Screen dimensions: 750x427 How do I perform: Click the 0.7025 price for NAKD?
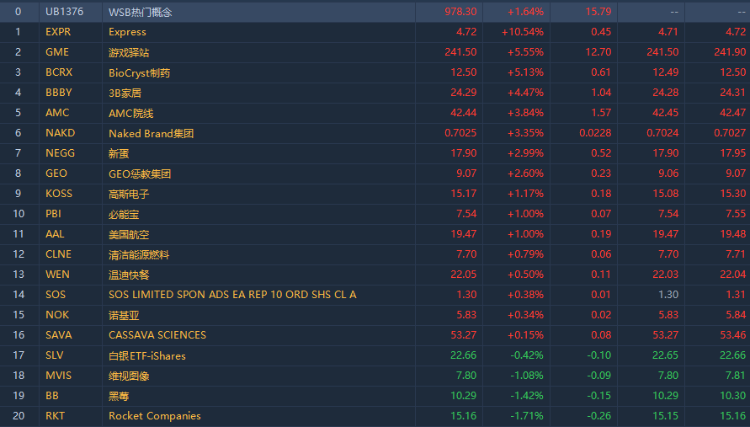(x=460, y=133)
